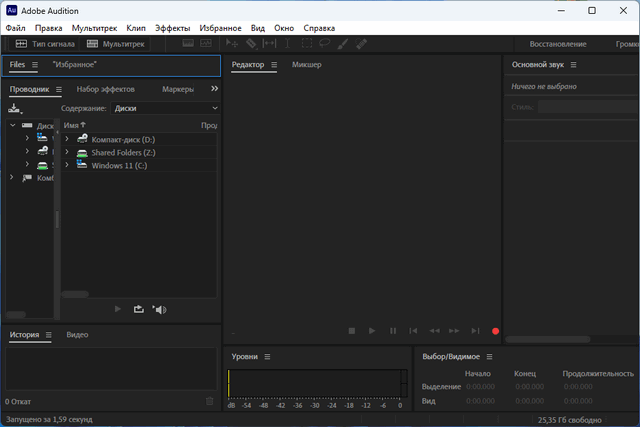Show hidden panel tabs with double chevron
640x427 pixels.
click(214, 89)
